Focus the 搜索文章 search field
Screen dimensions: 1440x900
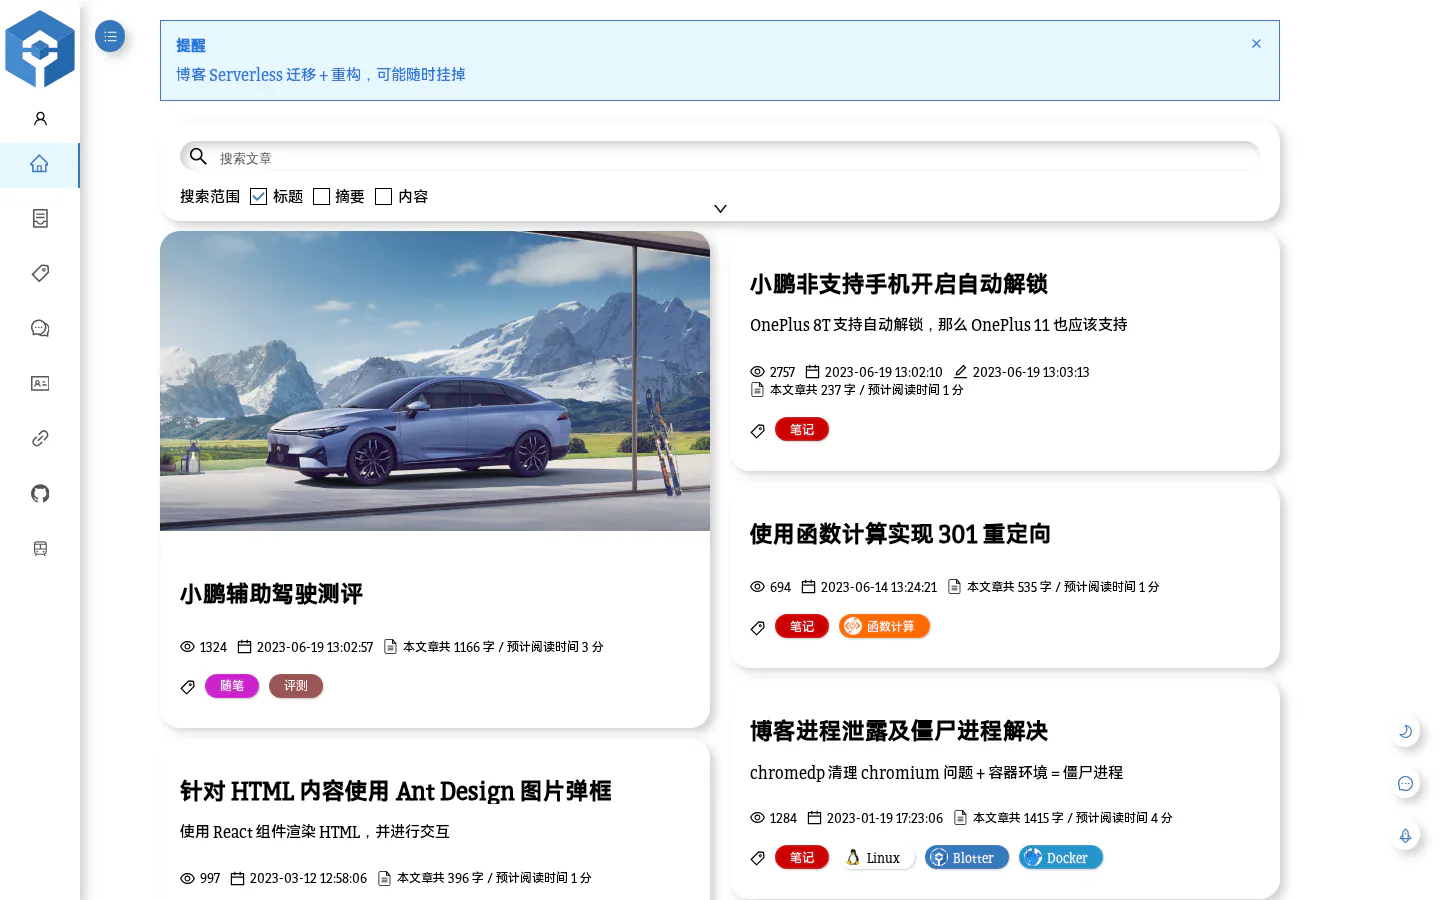[720, 157]
